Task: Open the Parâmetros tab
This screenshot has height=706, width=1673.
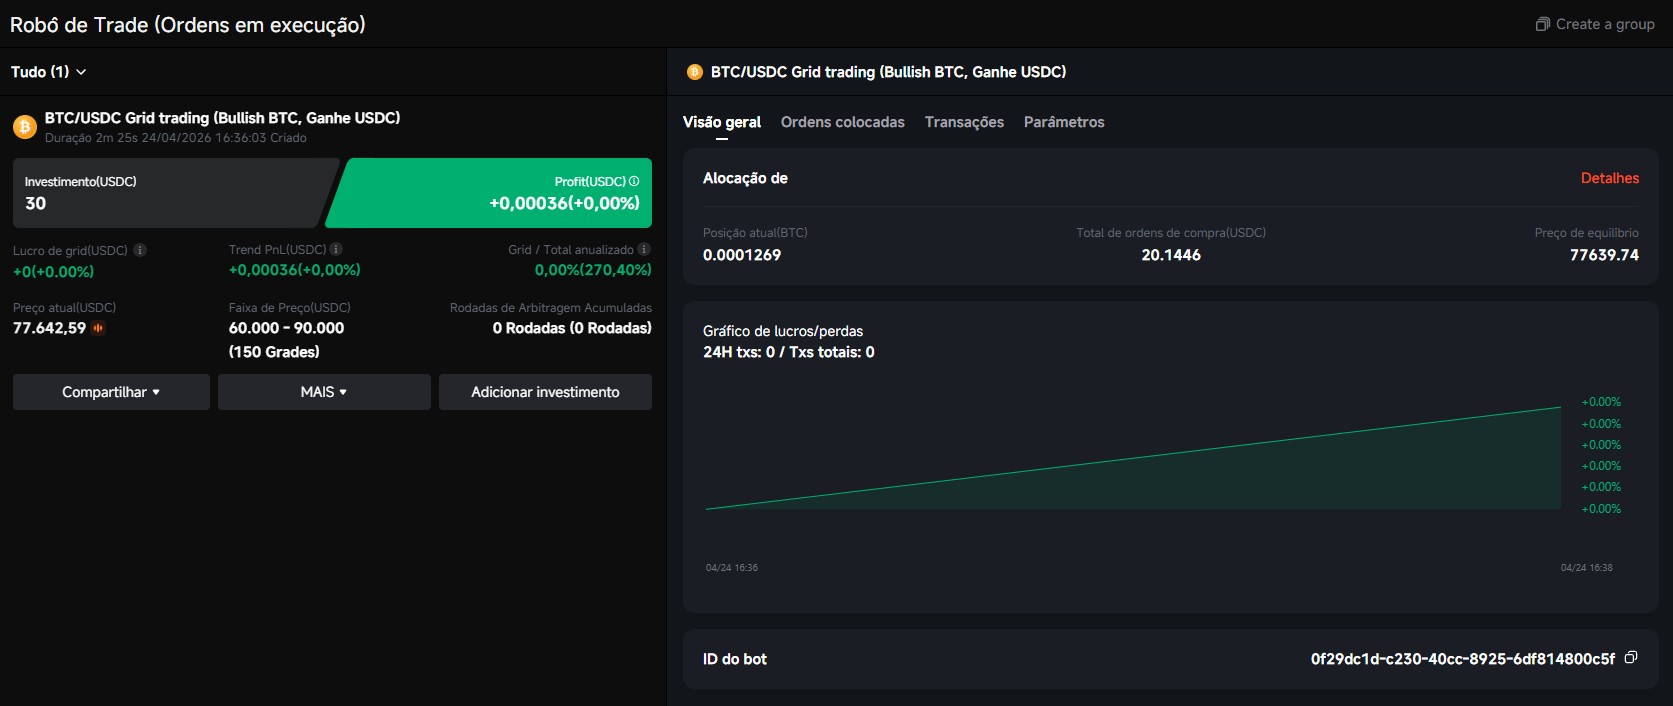Action: (x=1064, y=122)
